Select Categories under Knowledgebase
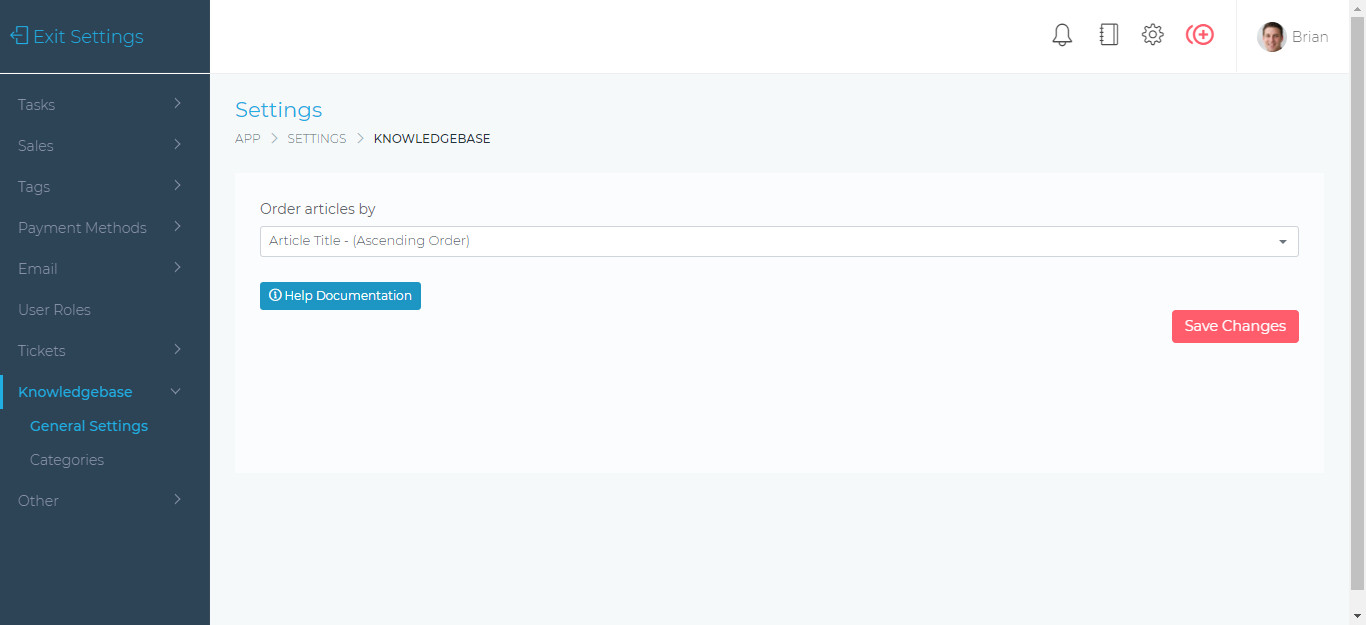1366x625 pixels. (67, 460)
